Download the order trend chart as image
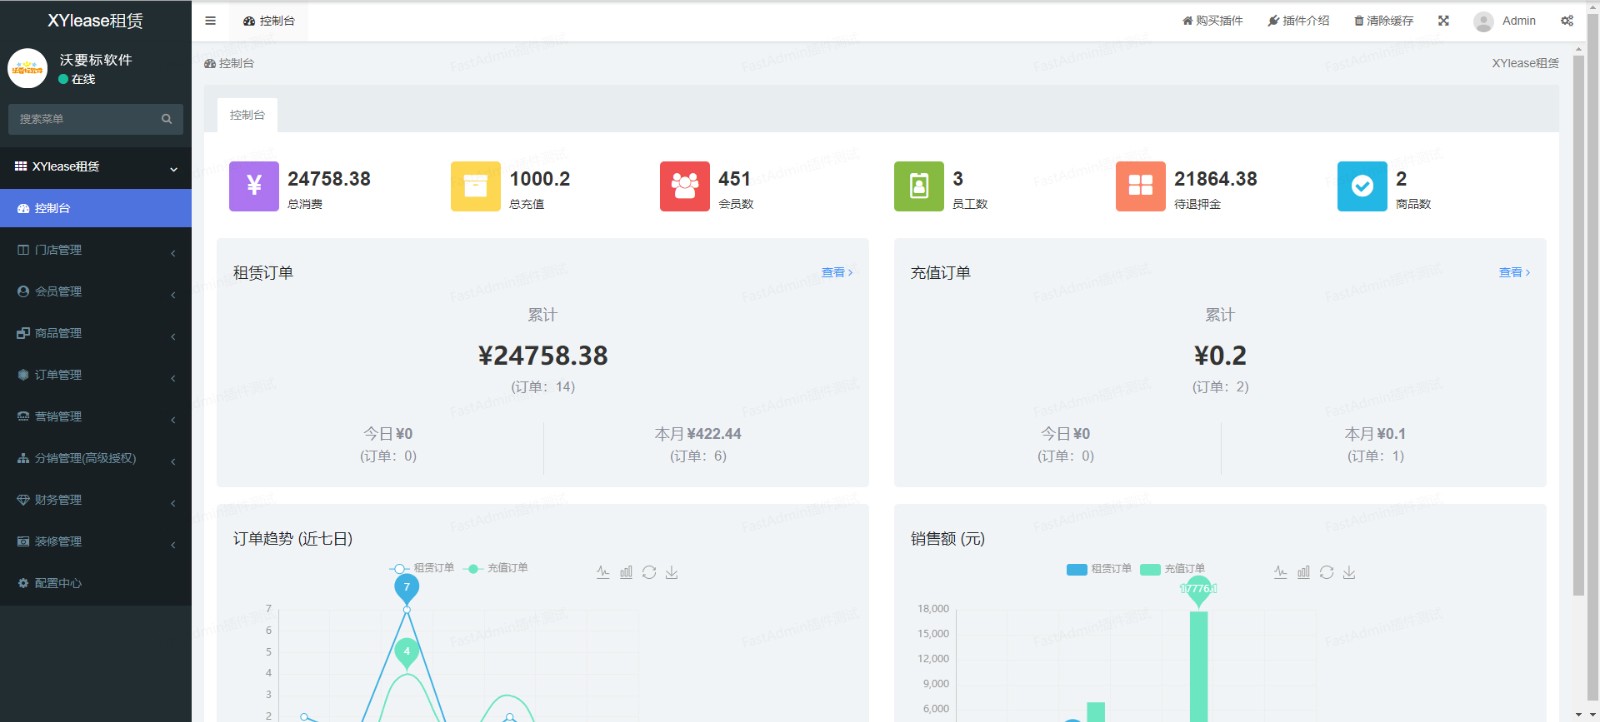Viewport: 1600px width, 722px height. click(x=672, y=573)
